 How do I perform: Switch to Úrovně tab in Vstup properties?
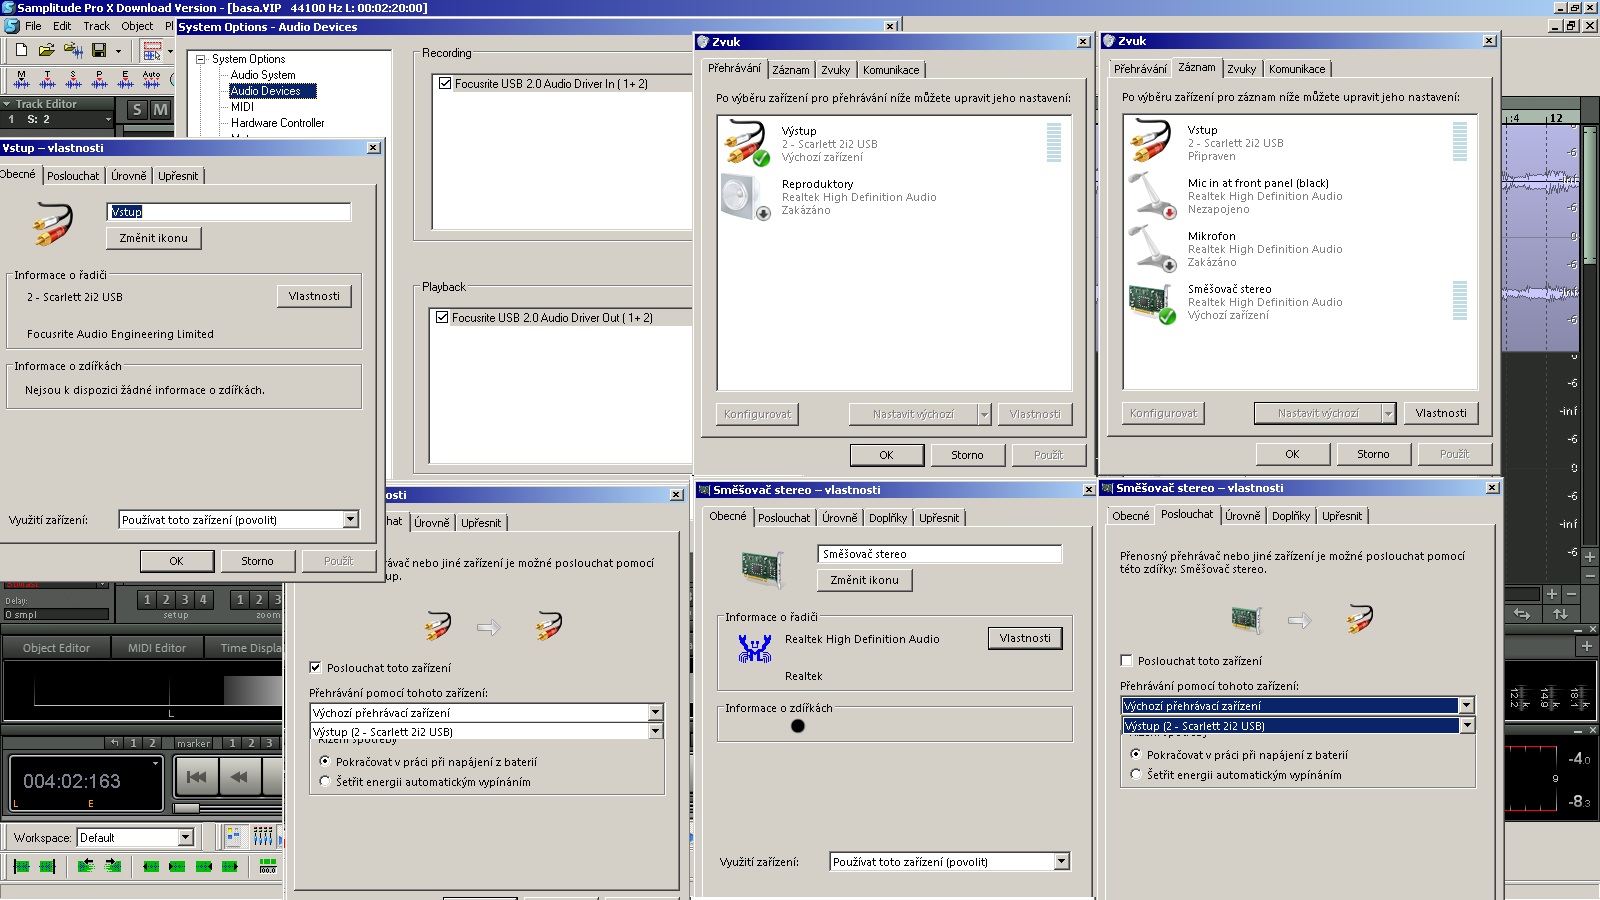128,176
